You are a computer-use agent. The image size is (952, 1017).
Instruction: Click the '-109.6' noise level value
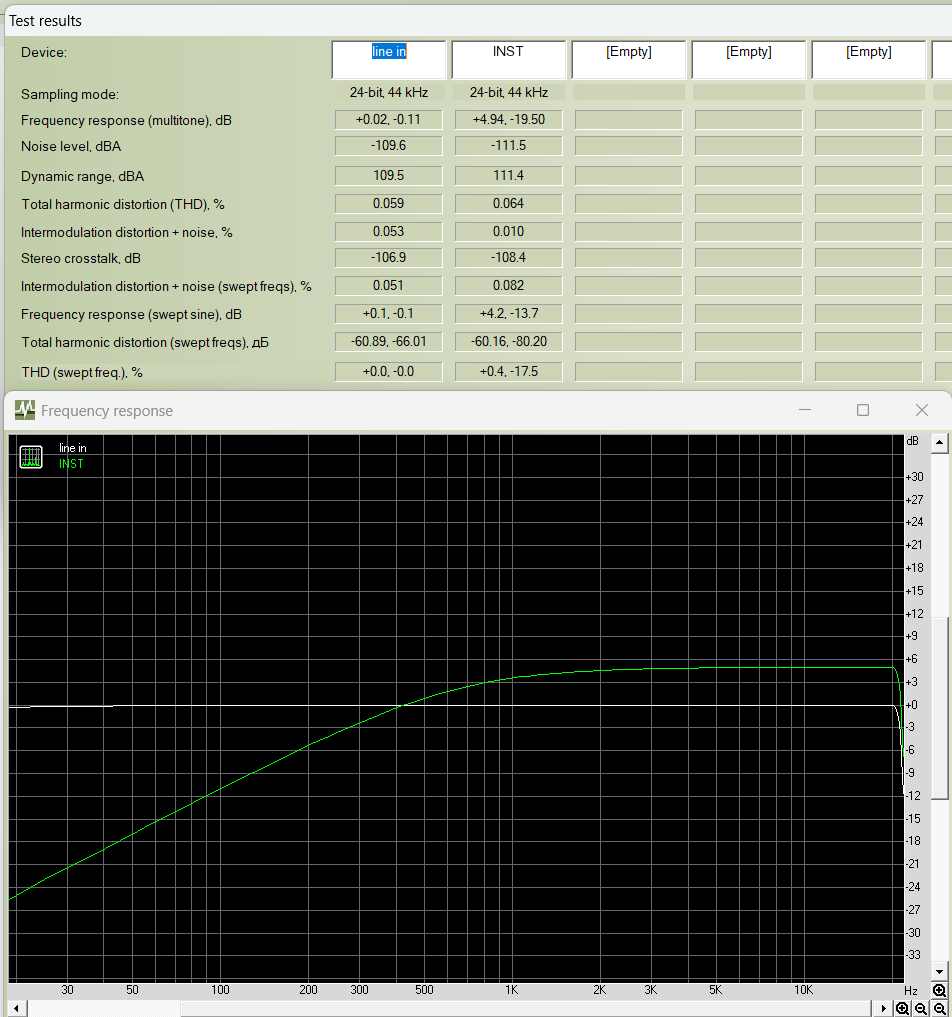[388, 145]
